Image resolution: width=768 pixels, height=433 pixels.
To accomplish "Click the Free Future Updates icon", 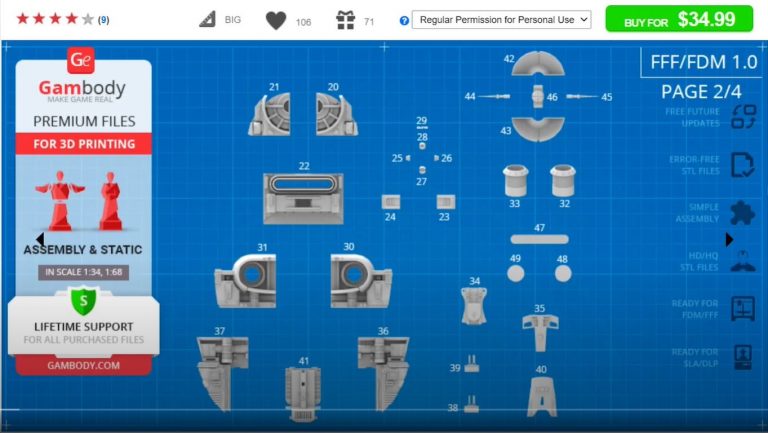I will point(742,117).
